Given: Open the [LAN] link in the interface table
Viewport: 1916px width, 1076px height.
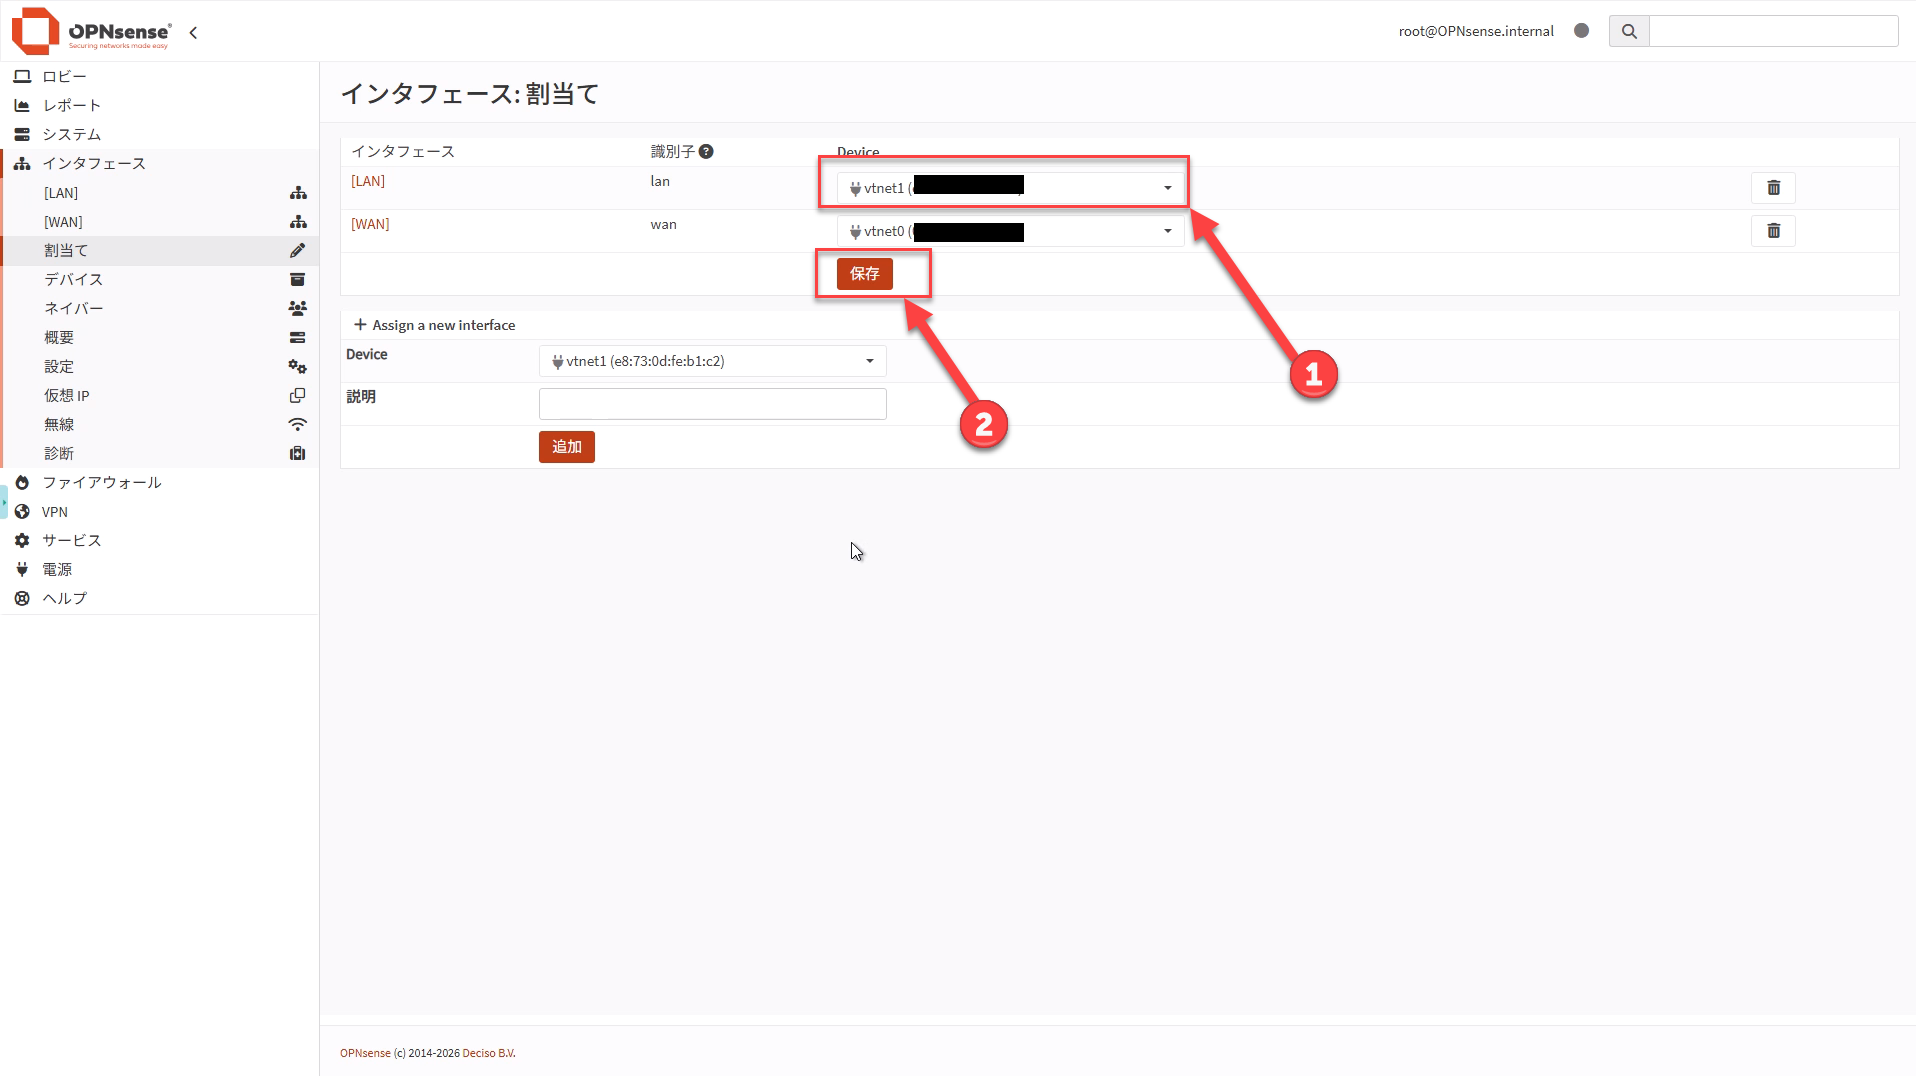Looking at the screenshot, I should 368,181.
